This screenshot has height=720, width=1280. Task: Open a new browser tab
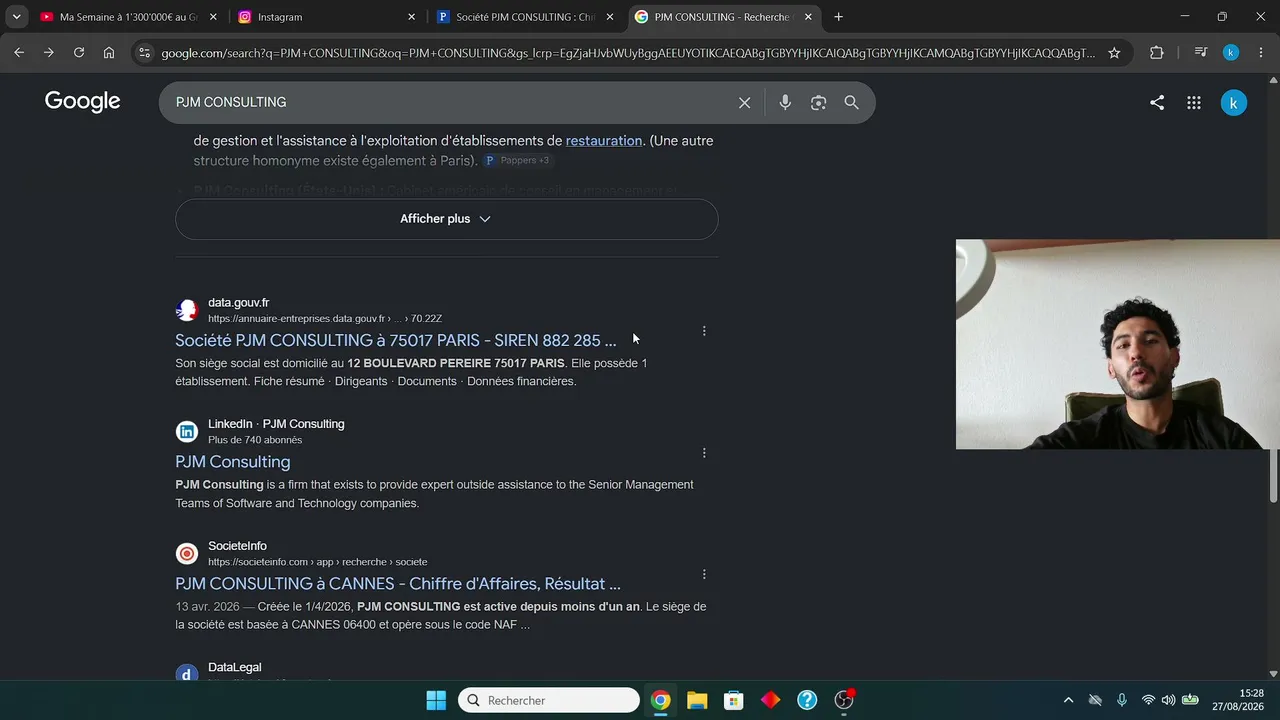pyautogui.click(x=838, y=17)
